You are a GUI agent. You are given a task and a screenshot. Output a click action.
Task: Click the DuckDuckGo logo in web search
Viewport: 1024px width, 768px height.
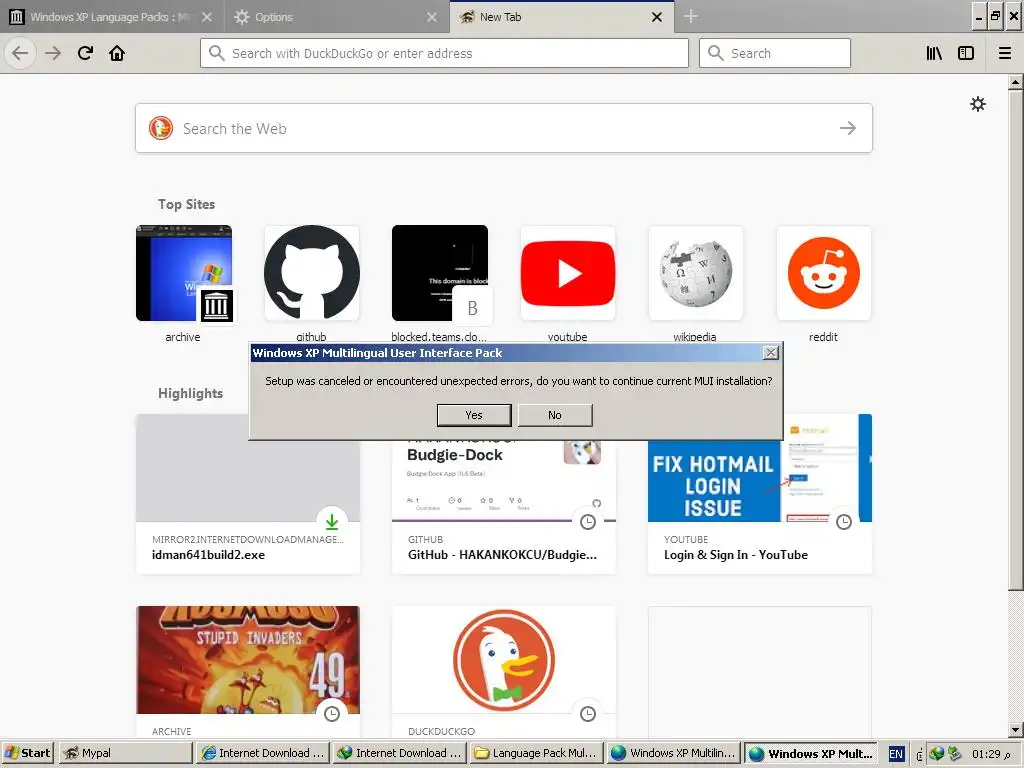[x=161, y=128]
